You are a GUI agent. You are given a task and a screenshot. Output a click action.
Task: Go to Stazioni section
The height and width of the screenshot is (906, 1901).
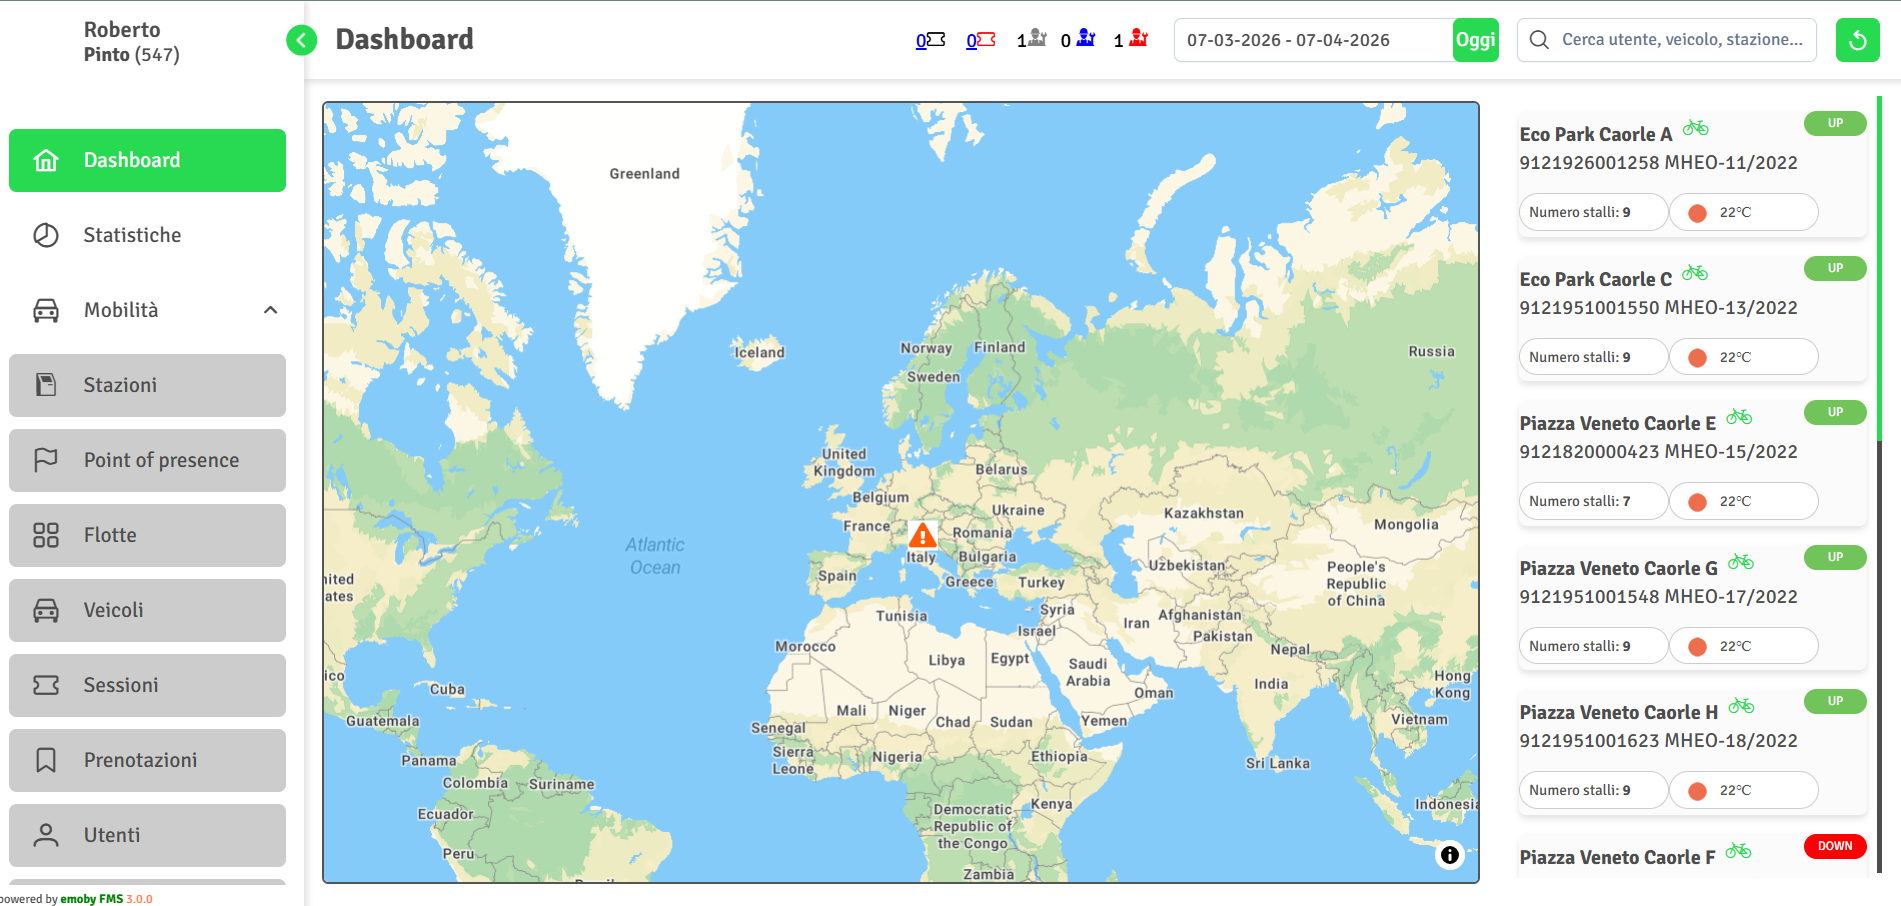click(x=147, y=385)
